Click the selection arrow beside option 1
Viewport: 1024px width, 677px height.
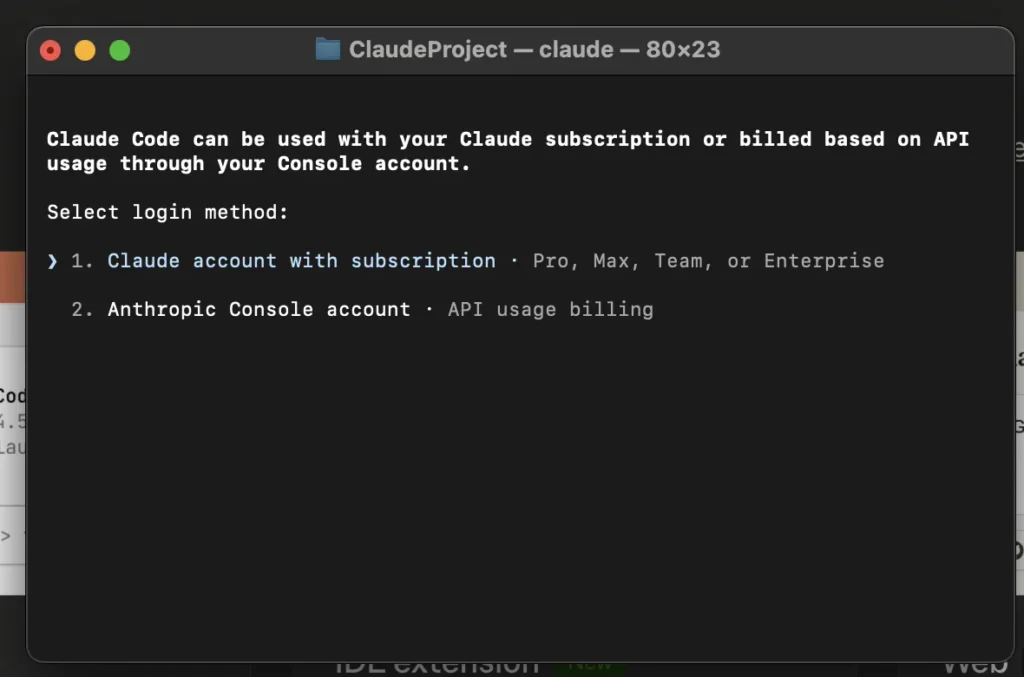(52, 261)
